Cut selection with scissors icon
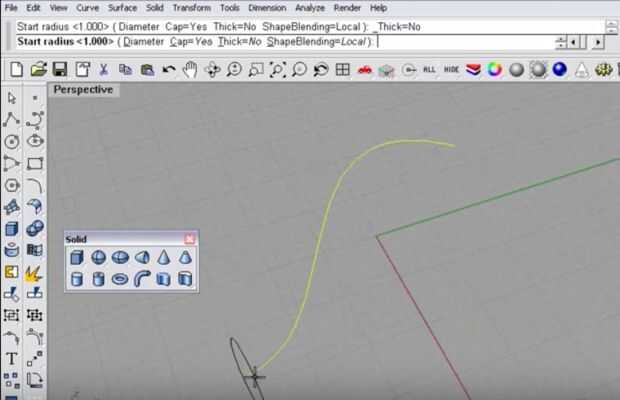The image size is (620, 400). pyautogui.click(x=104, y=70)
